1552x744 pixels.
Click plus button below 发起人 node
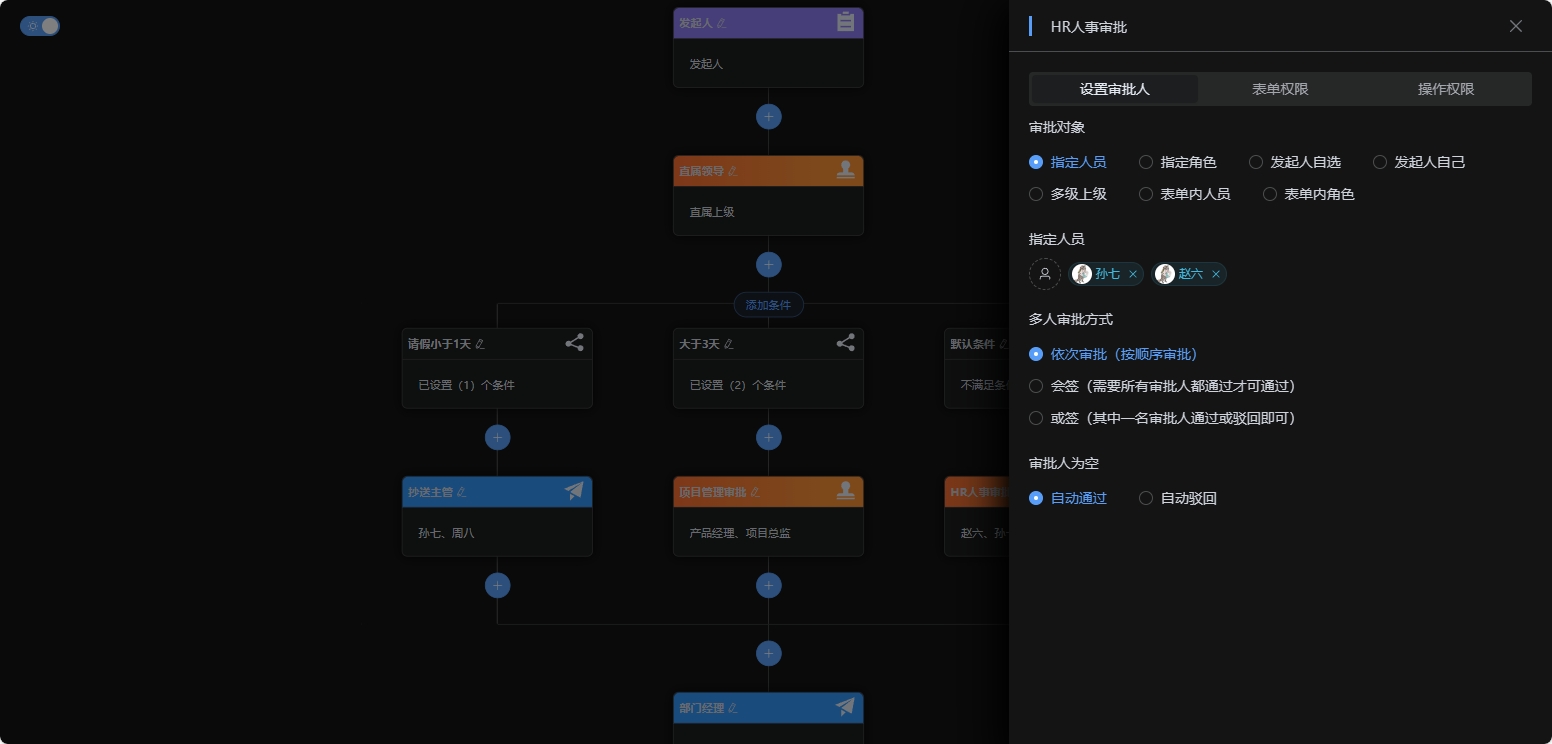coord(768,117)
